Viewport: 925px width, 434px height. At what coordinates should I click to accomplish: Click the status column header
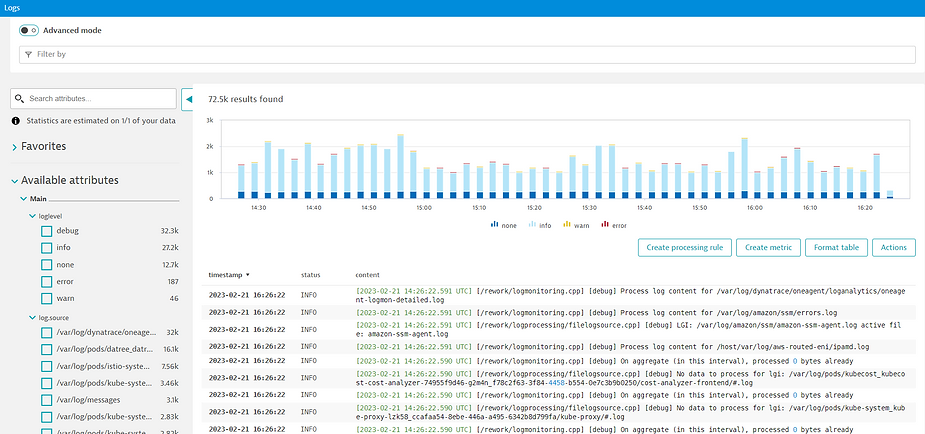point(310,275)
